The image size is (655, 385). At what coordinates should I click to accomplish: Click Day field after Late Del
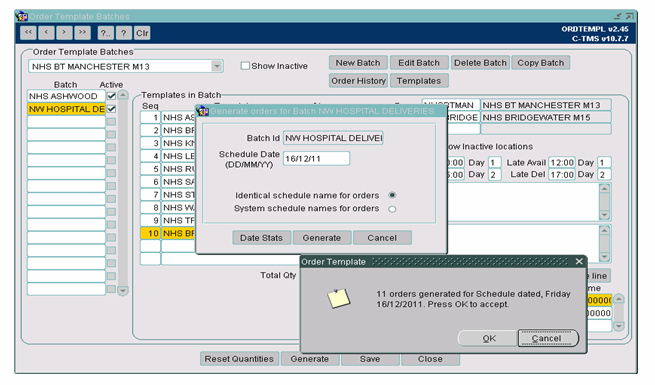coord(604,175)
